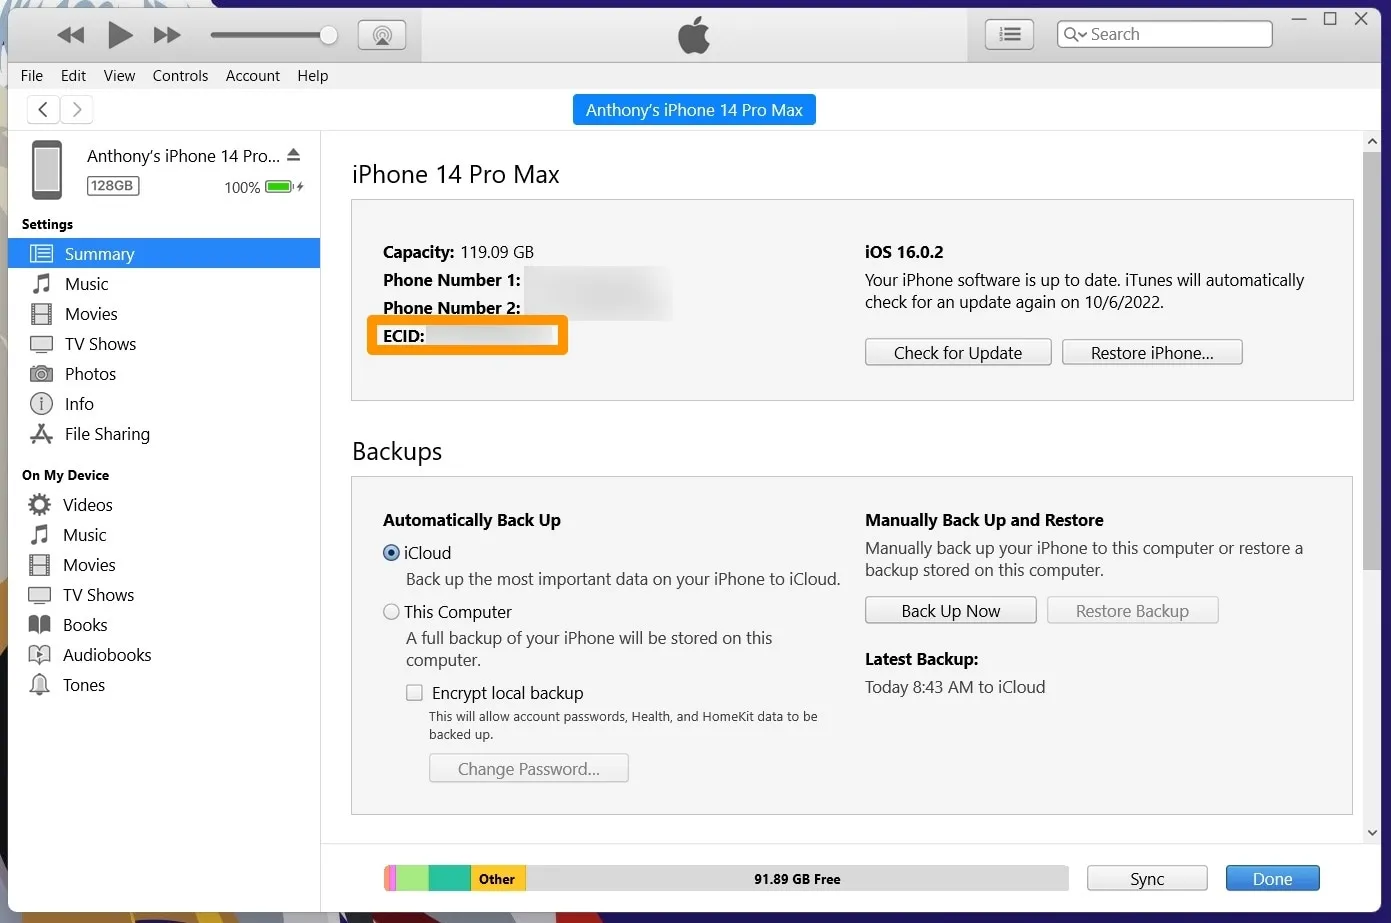Screen dimensions: 1391x923
Task: Click the Play button
Action: [x=120, y=35]
